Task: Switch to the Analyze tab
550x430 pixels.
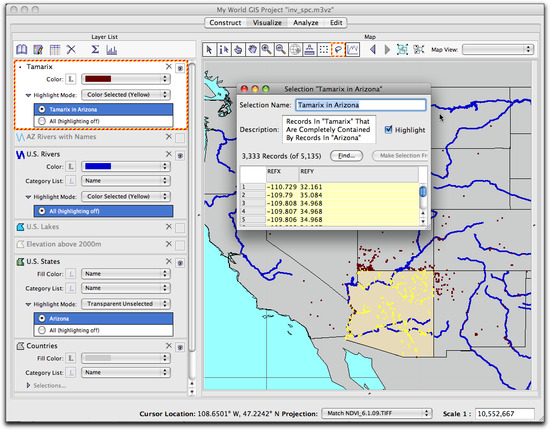Action: coord(306,22)
